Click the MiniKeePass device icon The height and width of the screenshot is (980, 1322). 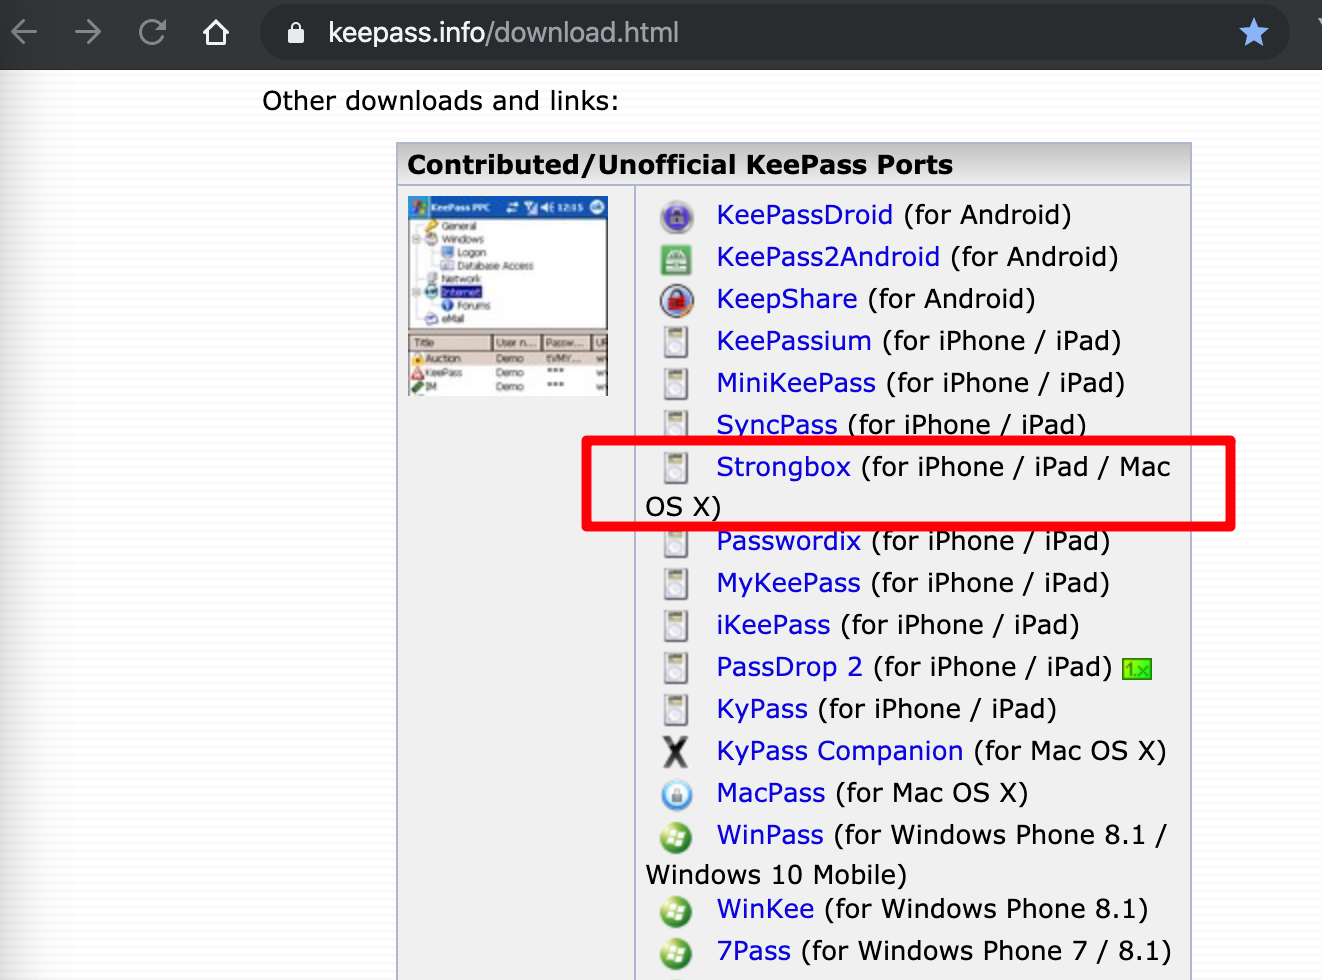tap(677, 384)
